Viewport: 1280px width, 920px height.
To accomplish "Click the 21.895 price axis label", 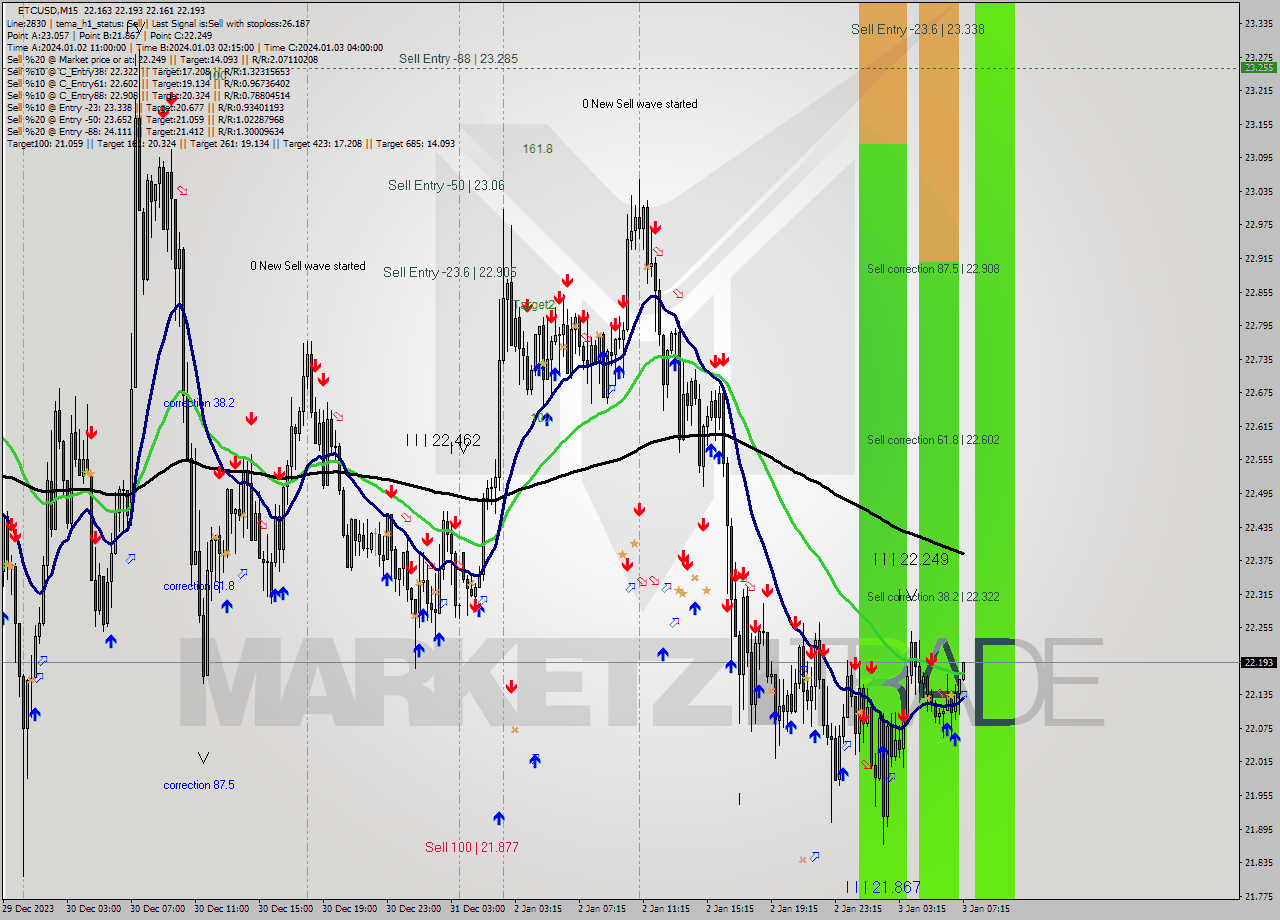I will point(1258,829).
